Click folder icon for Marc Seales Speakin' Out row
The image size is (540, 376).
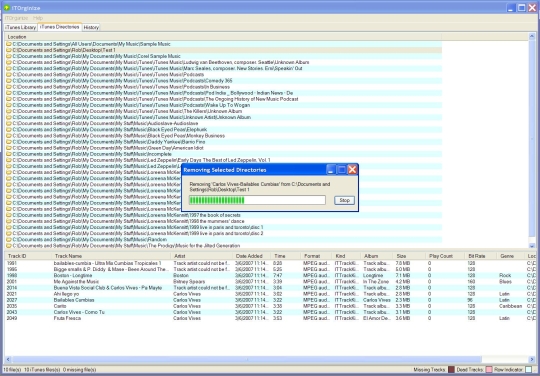pyautogui.click(x=9, y=69)
